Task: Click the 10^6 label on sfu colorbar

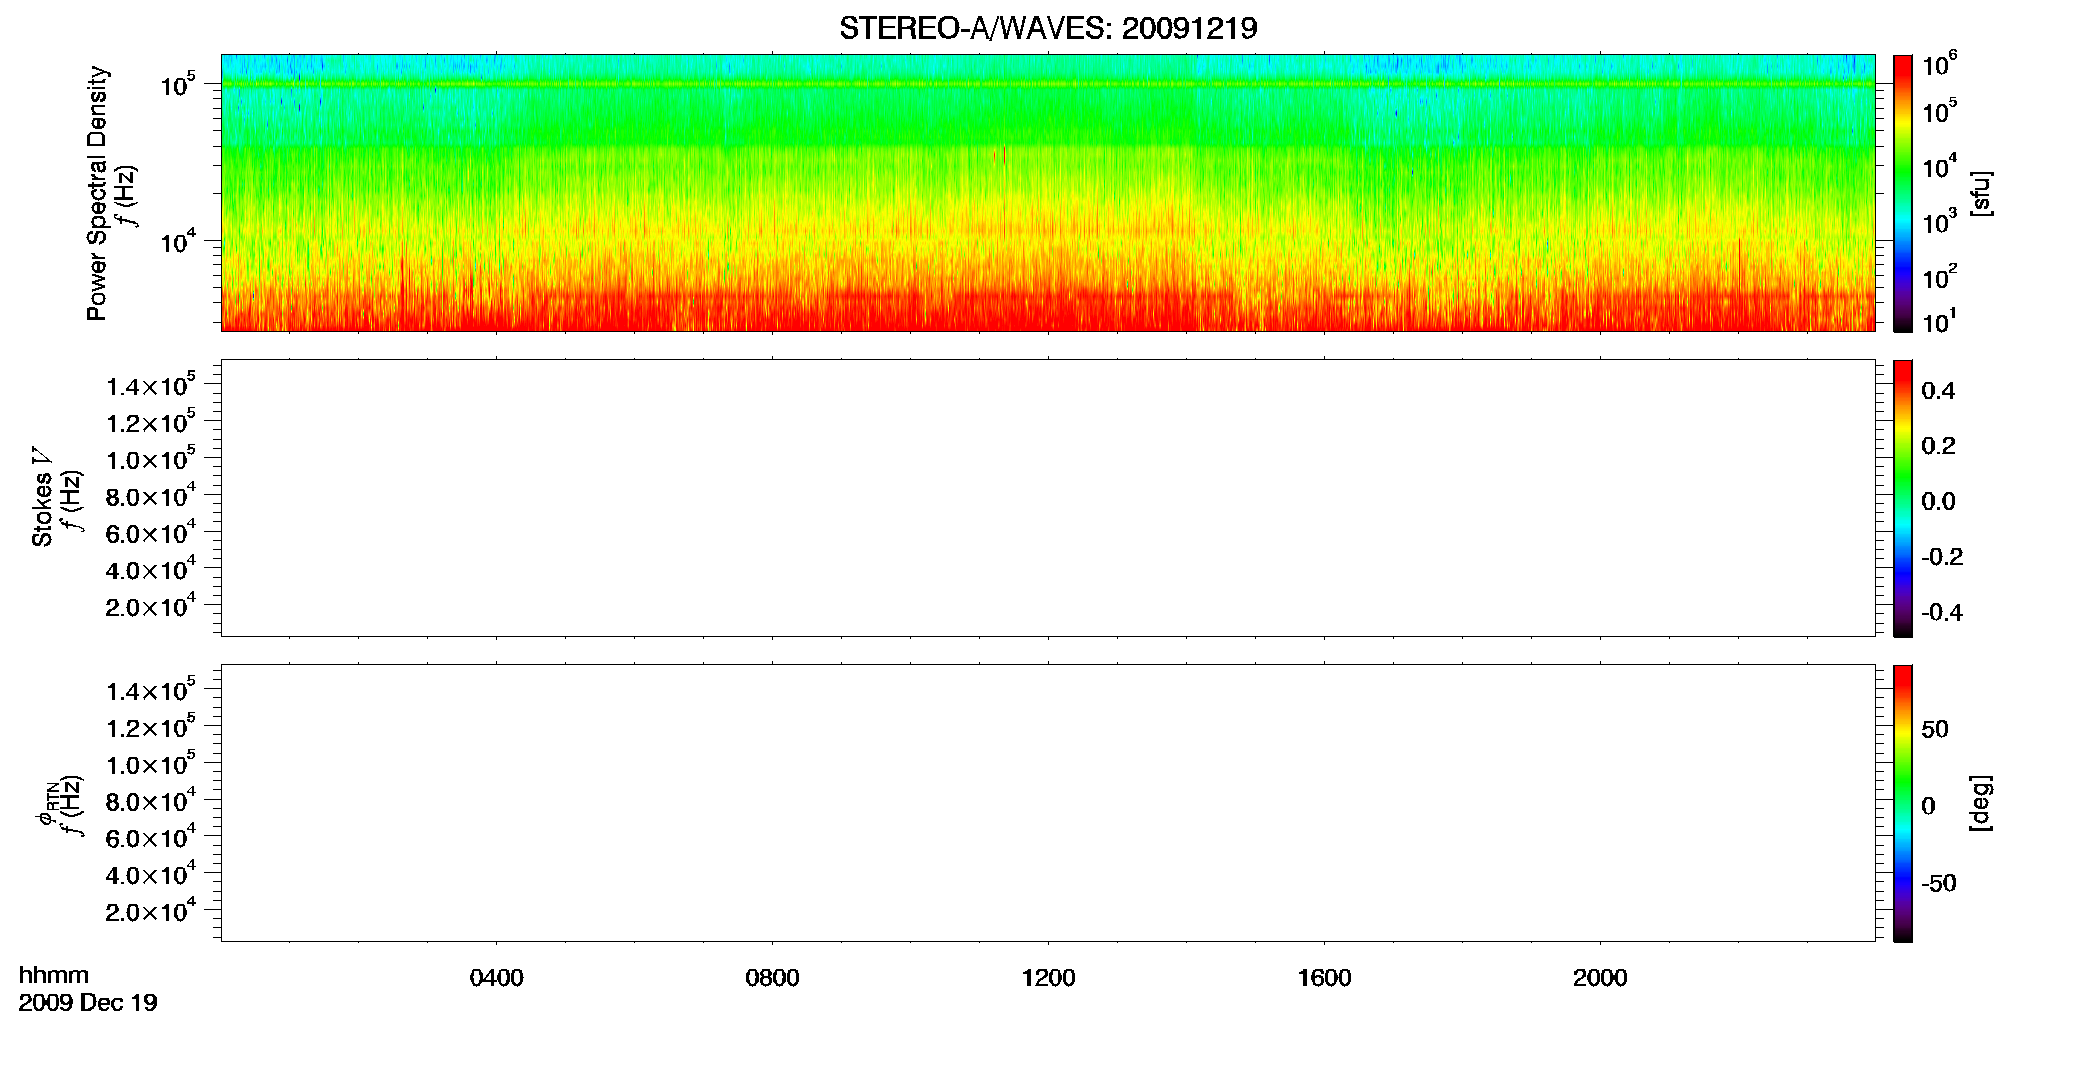Action: (1939, 65)
